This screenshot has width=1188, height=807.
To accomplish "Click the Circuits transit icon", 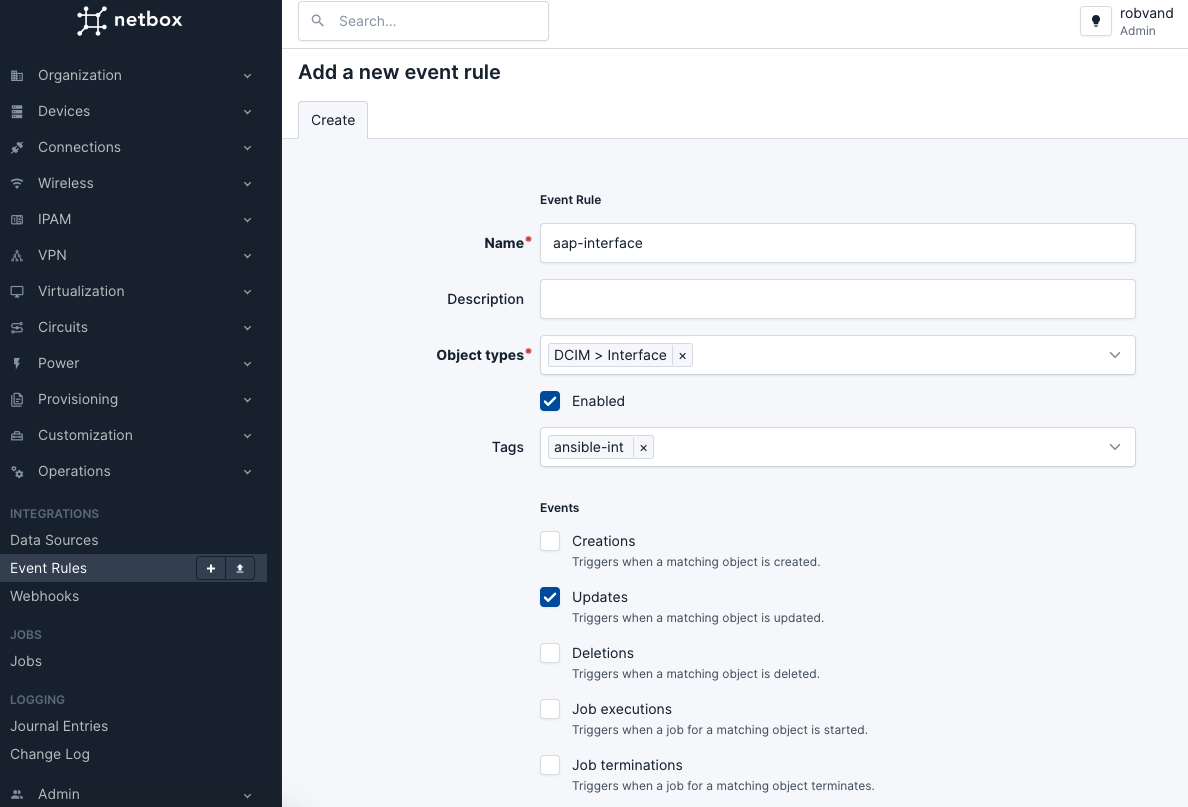I will pos(17,327).
